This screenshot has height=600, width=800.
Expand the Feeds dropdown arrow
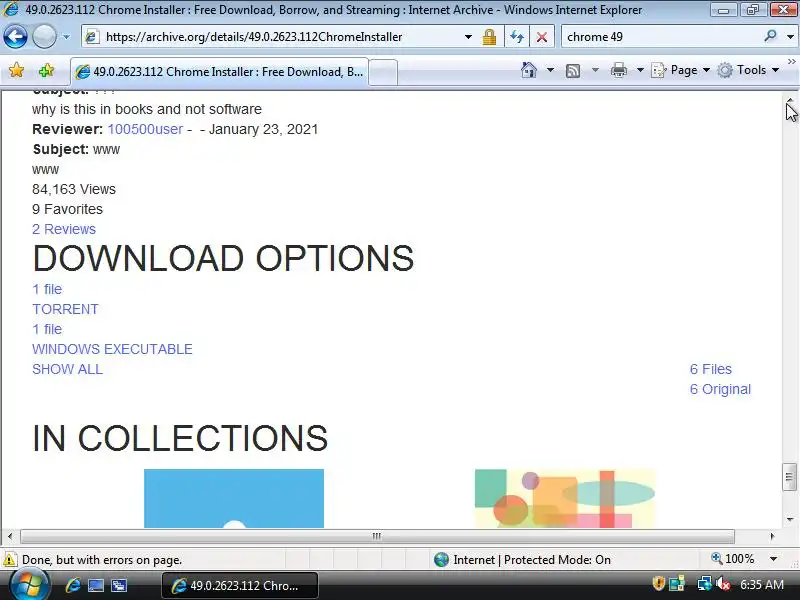(595, 70)
